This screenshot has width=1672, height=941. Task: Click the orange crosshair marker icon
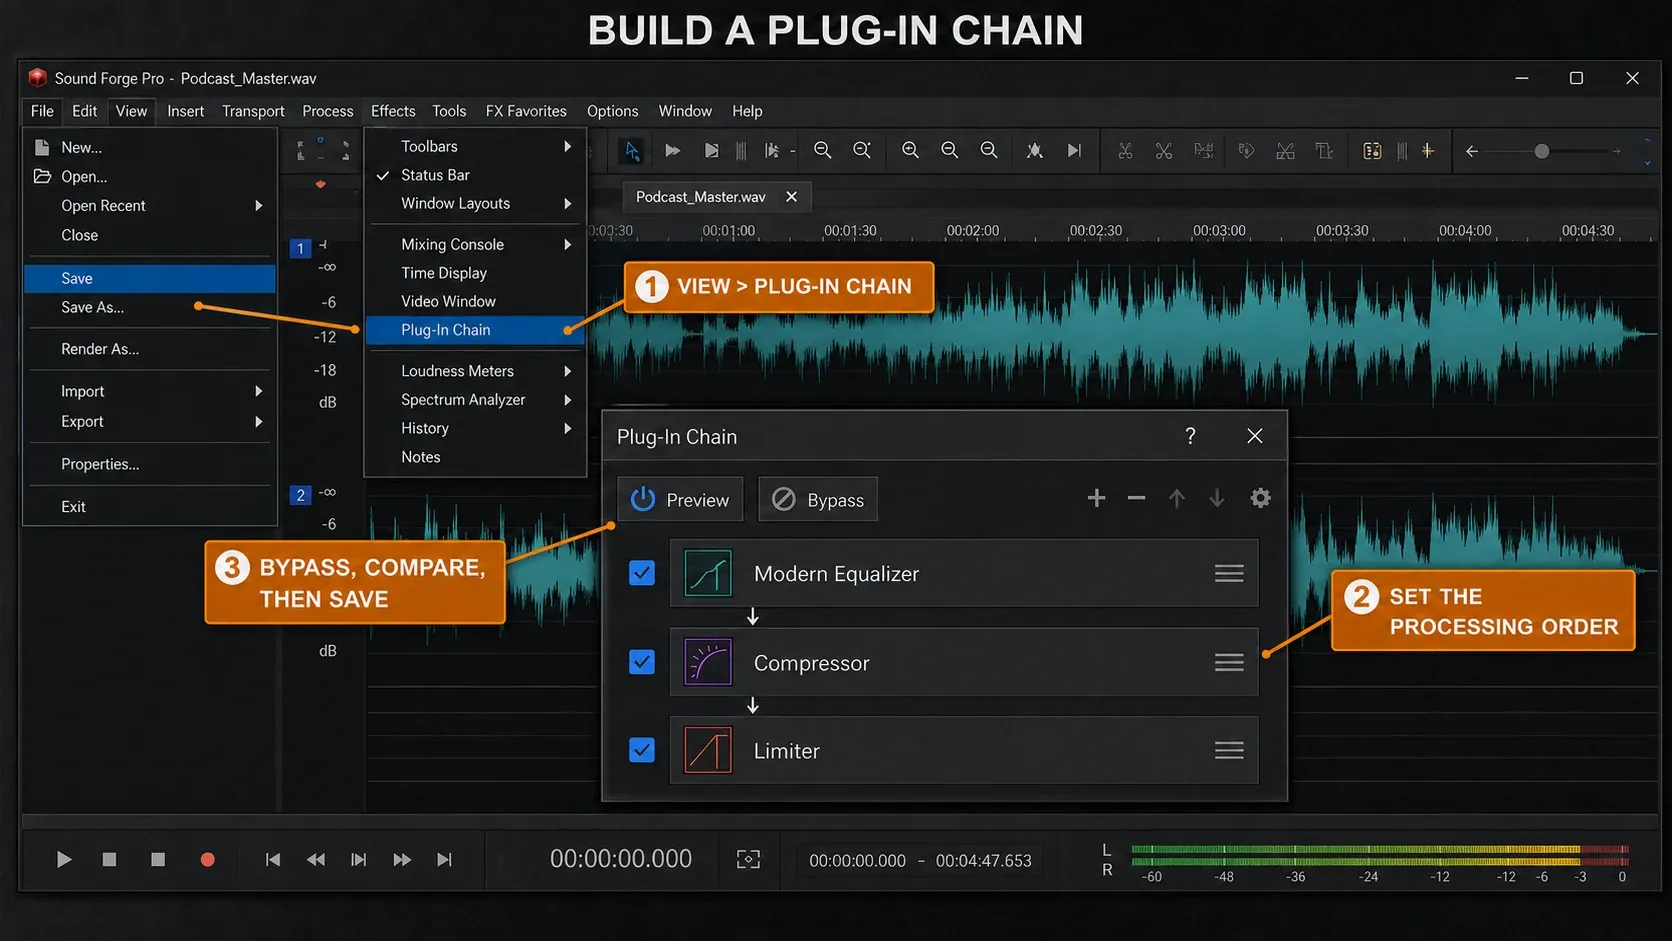[x=1427, y=151]
